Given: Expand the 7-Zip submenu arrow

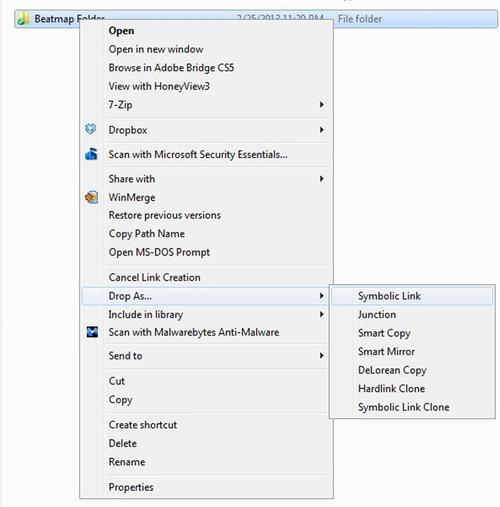Looking at the screenshot, I should 321,105.
